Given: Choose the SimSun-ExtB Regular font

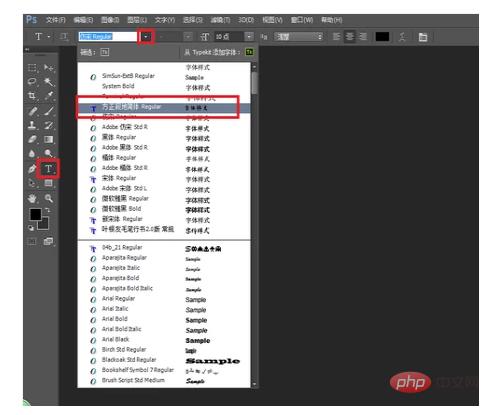Looking at the screenshot, I should point(164,76).
